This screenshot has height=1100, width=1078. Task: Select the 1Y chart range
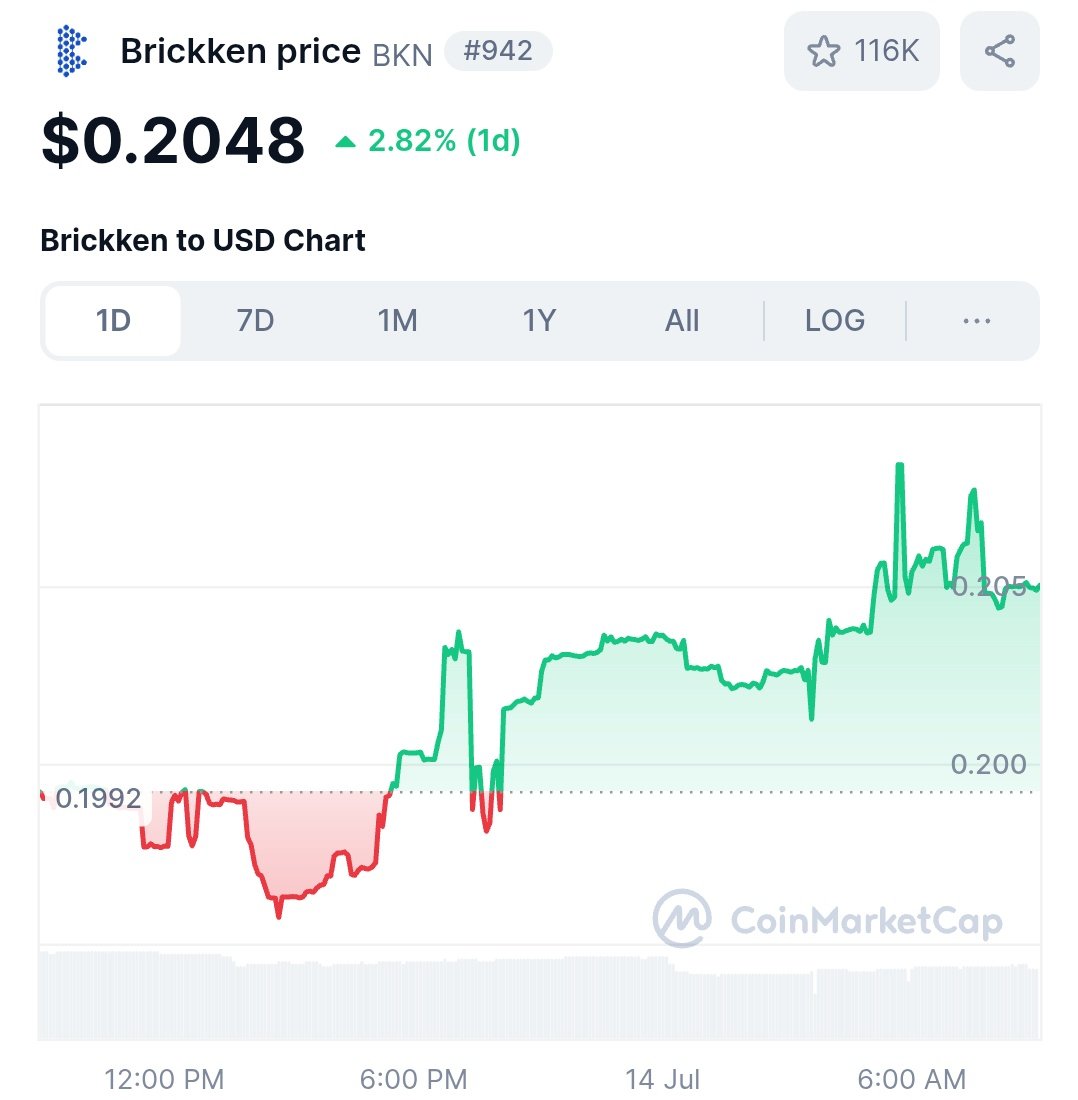pos(539,321)
